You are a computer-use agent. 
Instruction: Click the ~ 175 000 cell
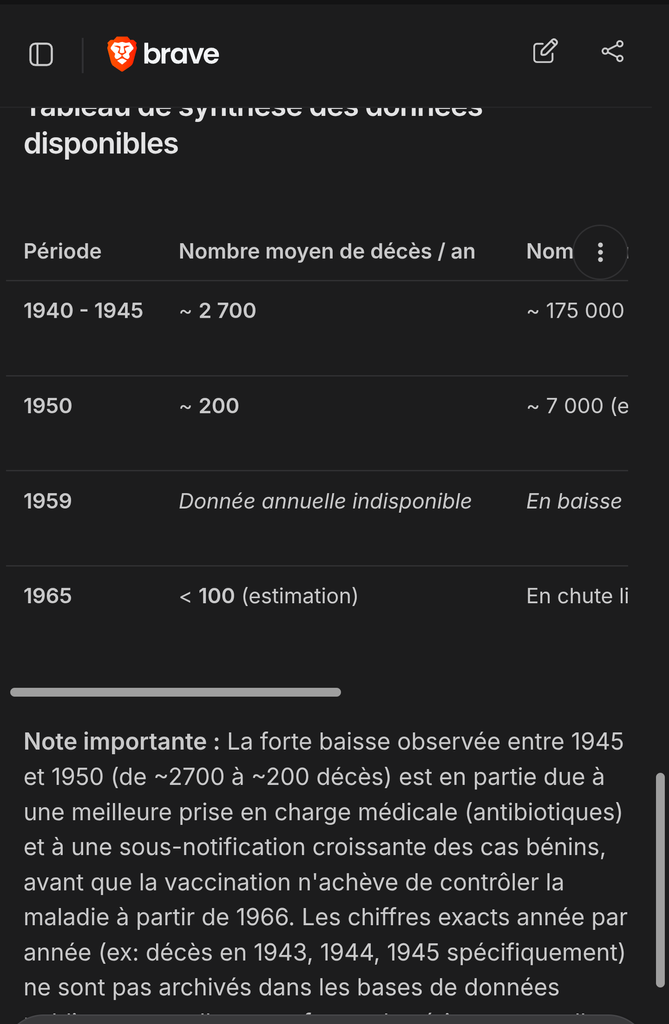[x=576, y=311]
